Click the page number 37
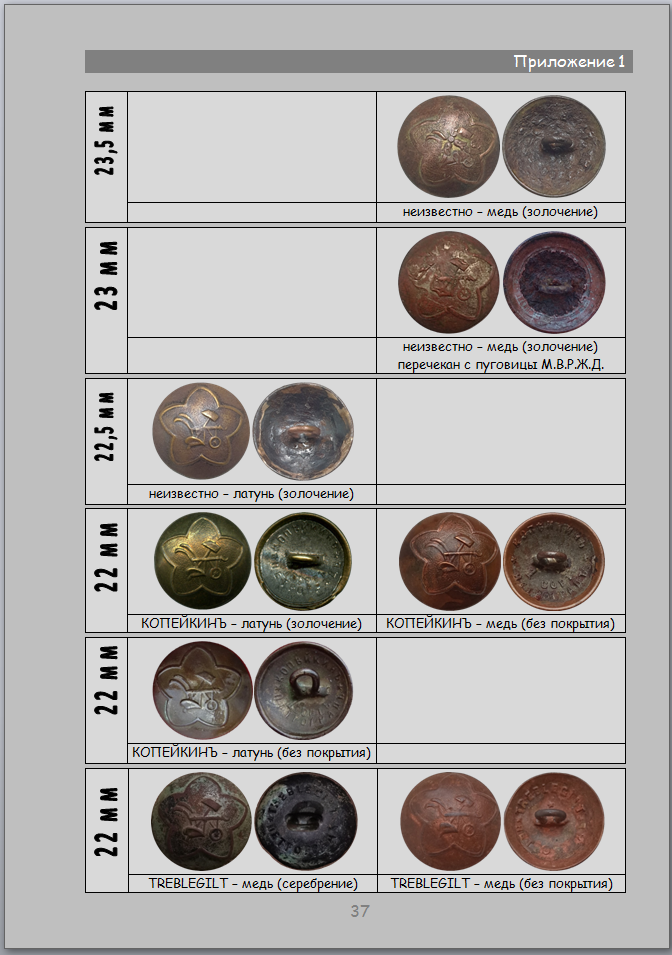 pyautogui.click(x=360, y=910)
